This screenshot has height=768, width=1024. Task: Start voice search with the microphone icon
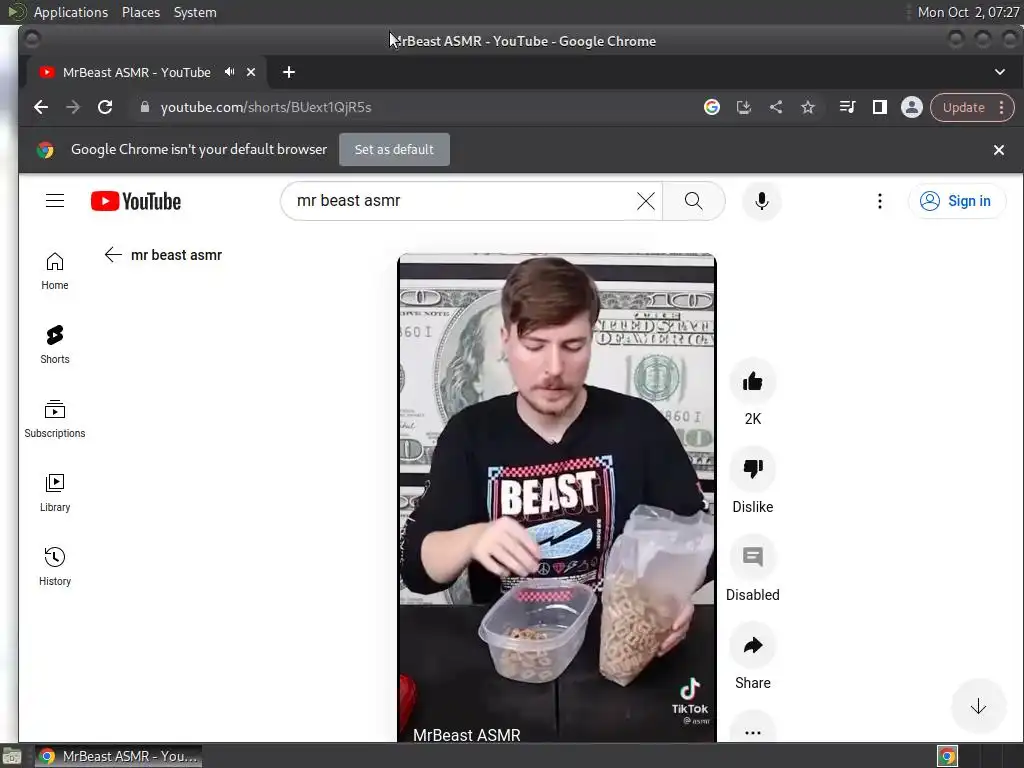(761, 201)
